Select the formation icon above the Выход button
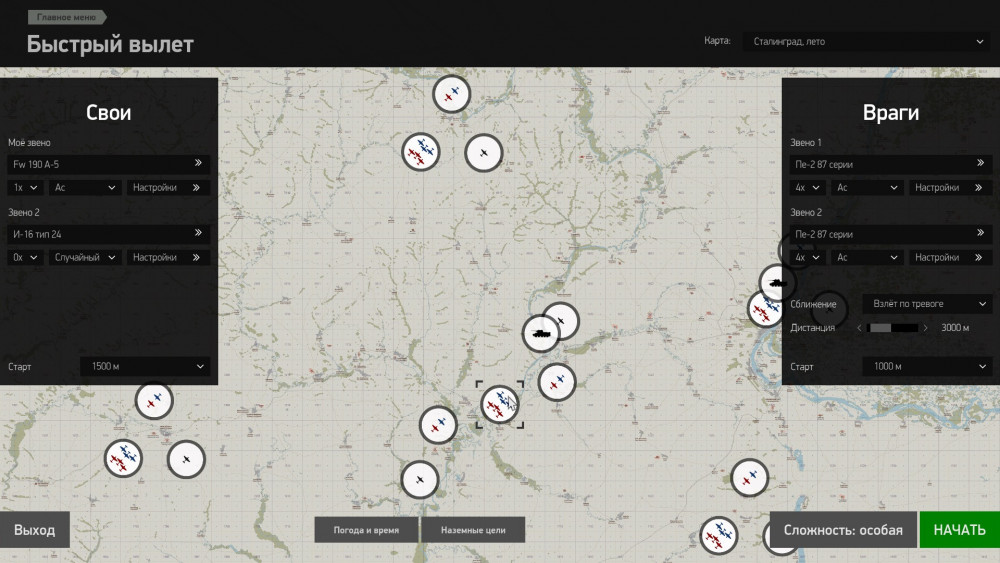 pyautogui.click(x=123, y=458)
